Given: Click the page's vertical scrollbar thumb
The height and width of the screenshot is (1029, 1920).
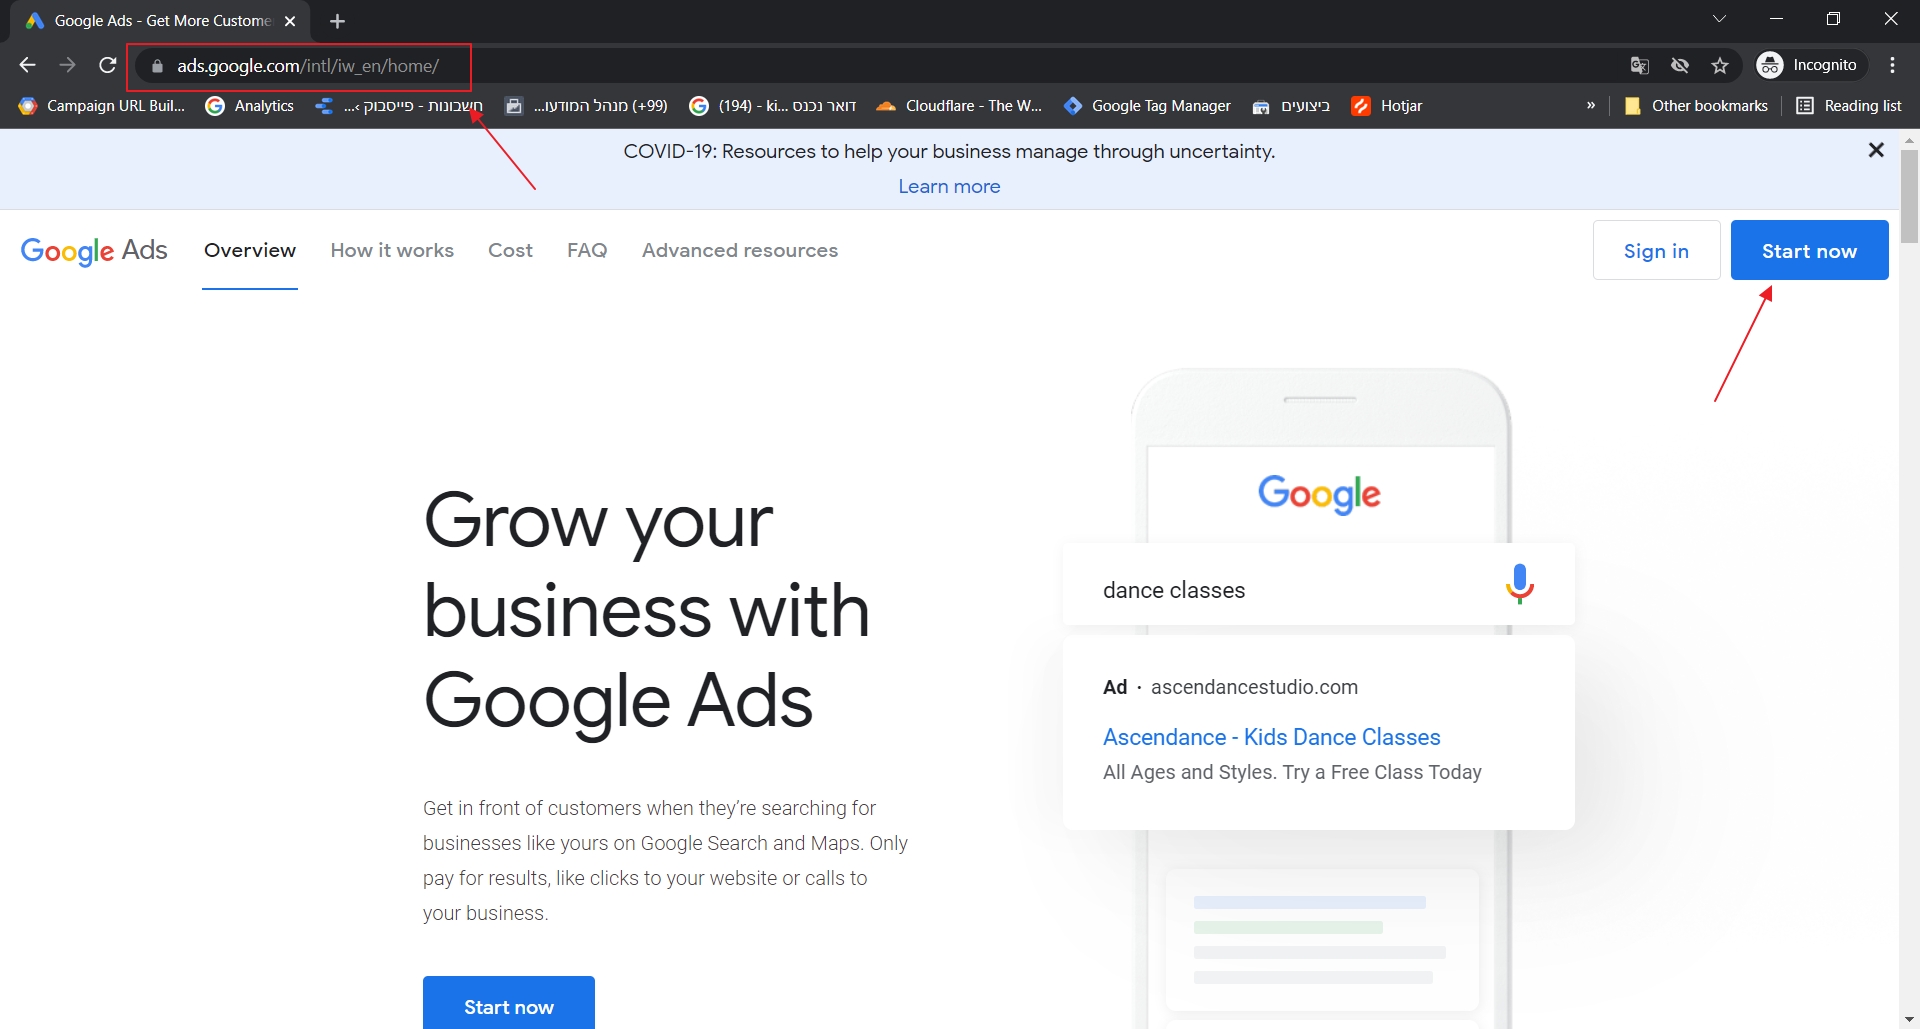Looking at the screenshot, I should (1909, 195).
